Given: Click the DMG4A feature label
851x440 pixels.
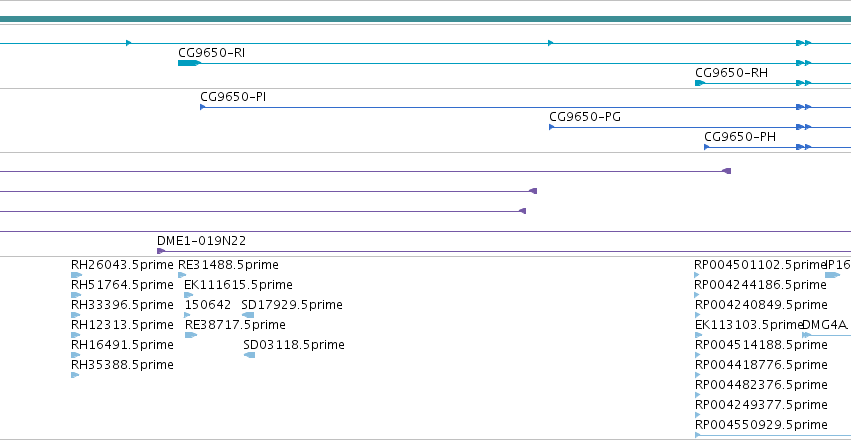Looking at the screenshot, I should (824, 324).
